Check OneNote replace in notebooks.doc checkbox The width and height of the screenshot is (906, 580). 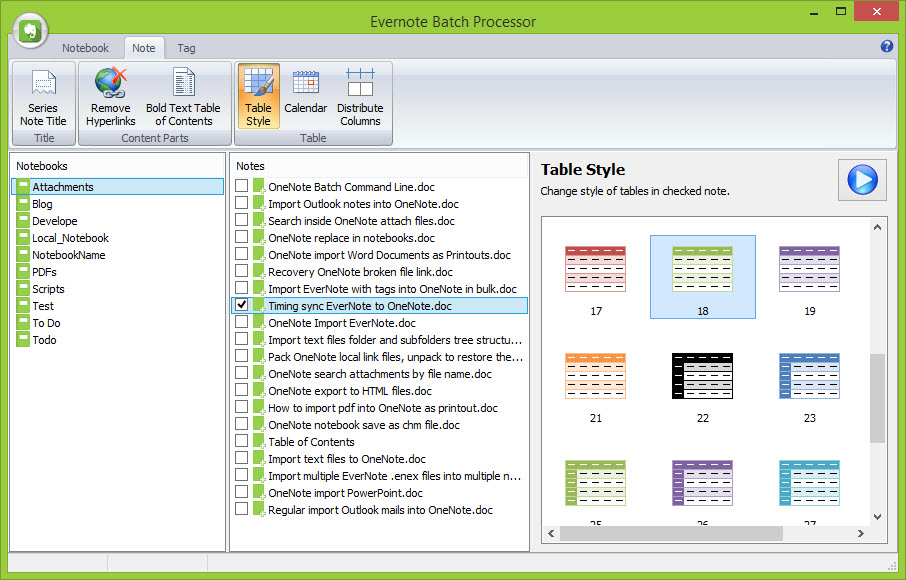242,237
